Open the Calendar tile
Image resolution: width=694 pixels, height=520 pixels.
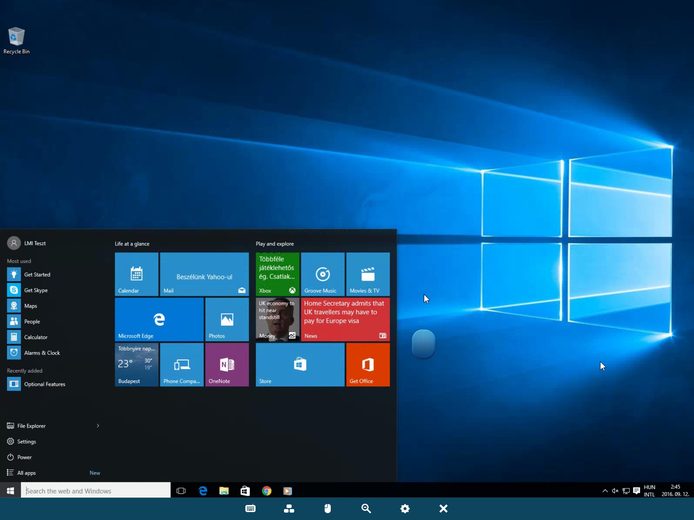point(136,274)
